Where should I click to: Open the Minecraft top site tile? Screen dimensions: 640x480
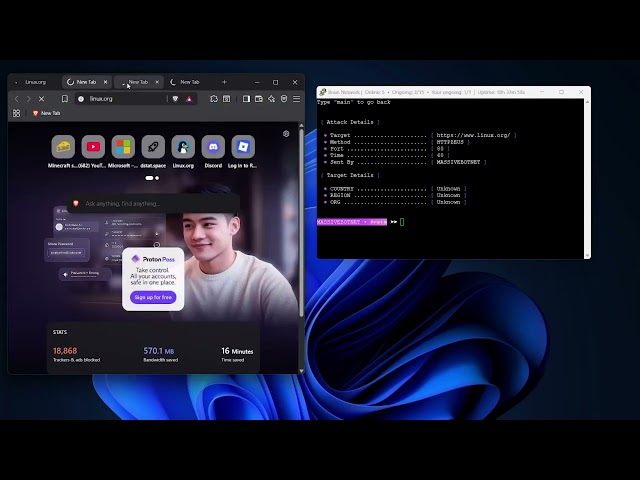click(63, 147)
